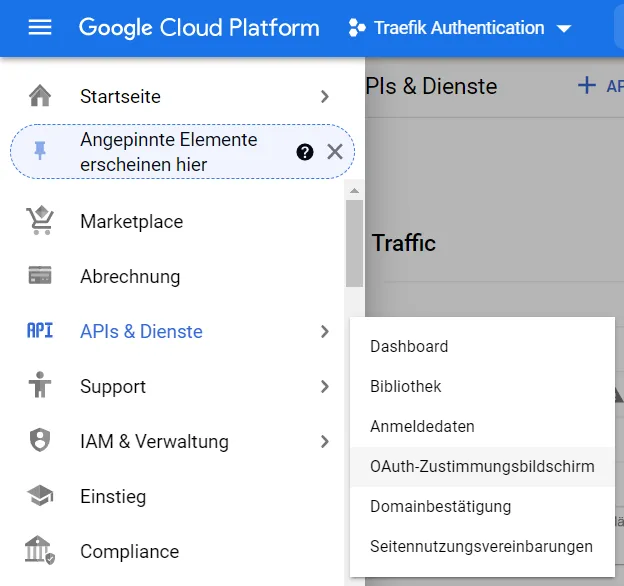
Task: Open the hamburger navigation menu
Action: [40, 27]
